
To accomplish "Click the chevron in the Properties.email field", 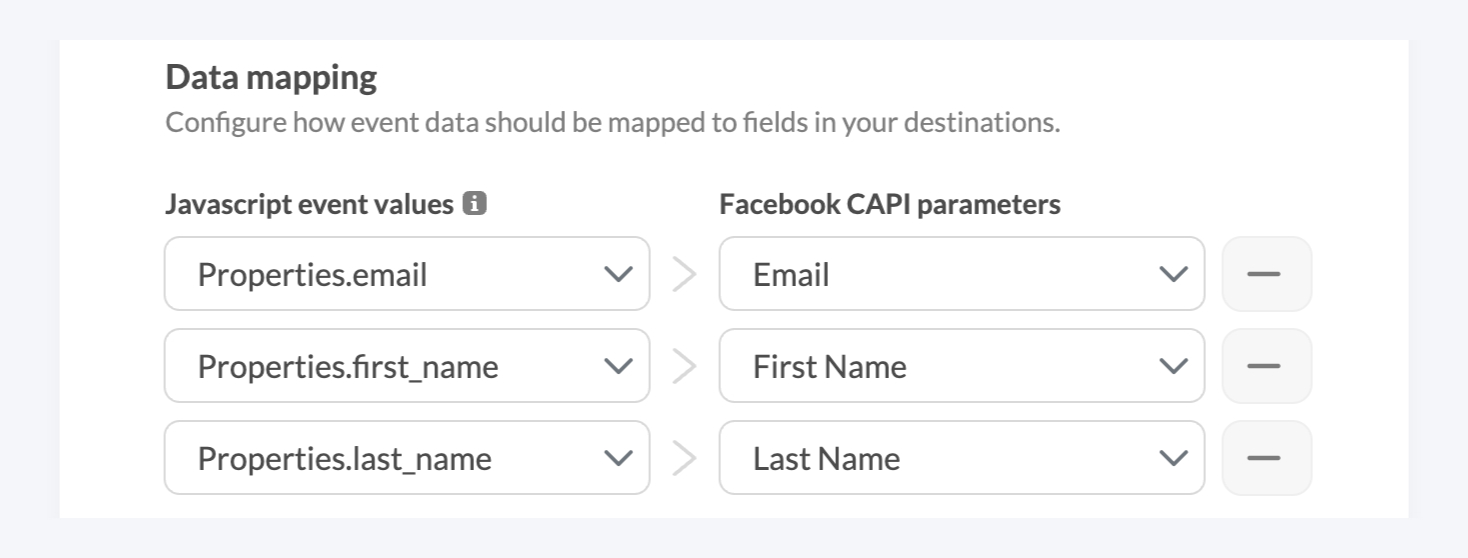I will pyautogui.click(x=619, y=275).
